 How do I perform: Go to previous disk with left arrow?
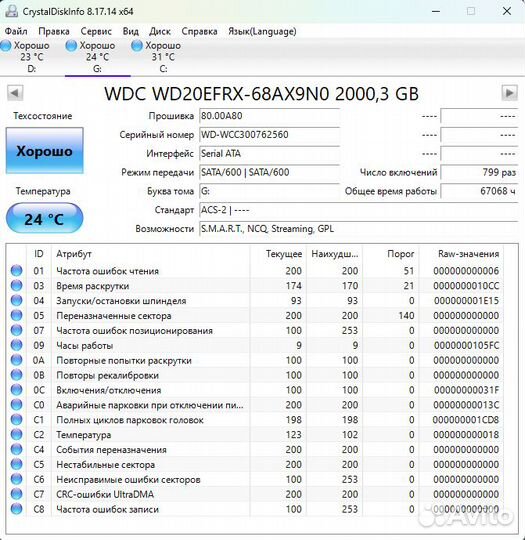[15, 93]
